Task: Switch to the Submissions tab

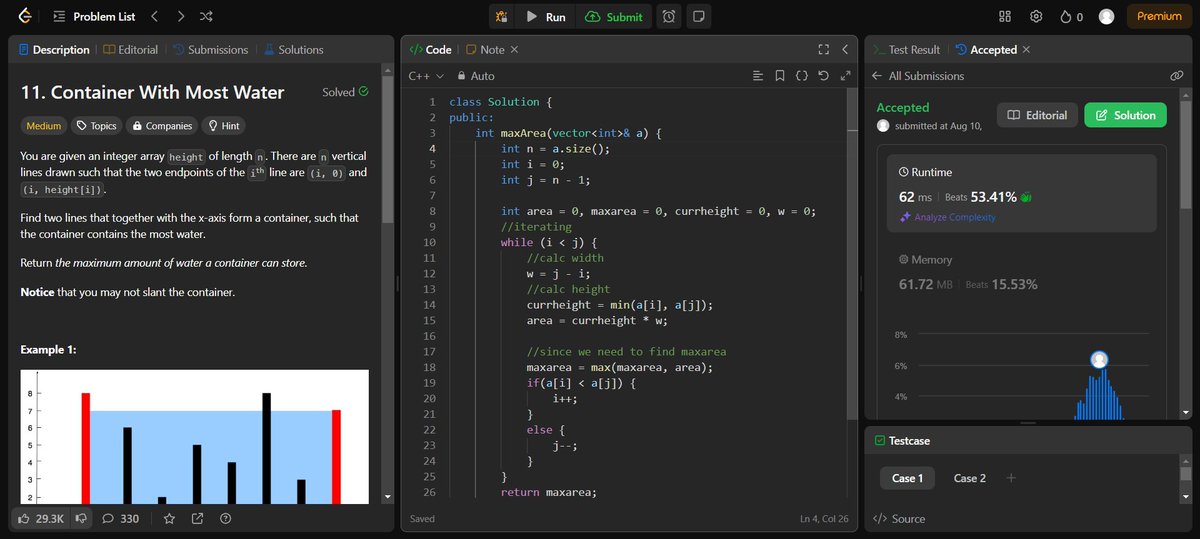Action: (x=210, y=49)
